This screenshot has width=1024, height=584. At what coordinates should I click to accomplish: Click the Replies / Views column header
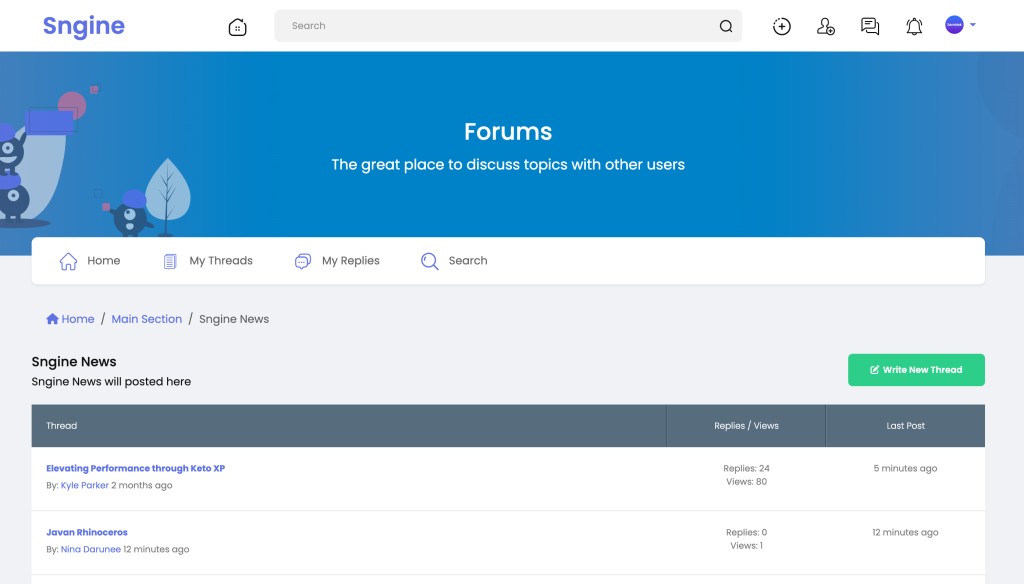pos(746,426)
